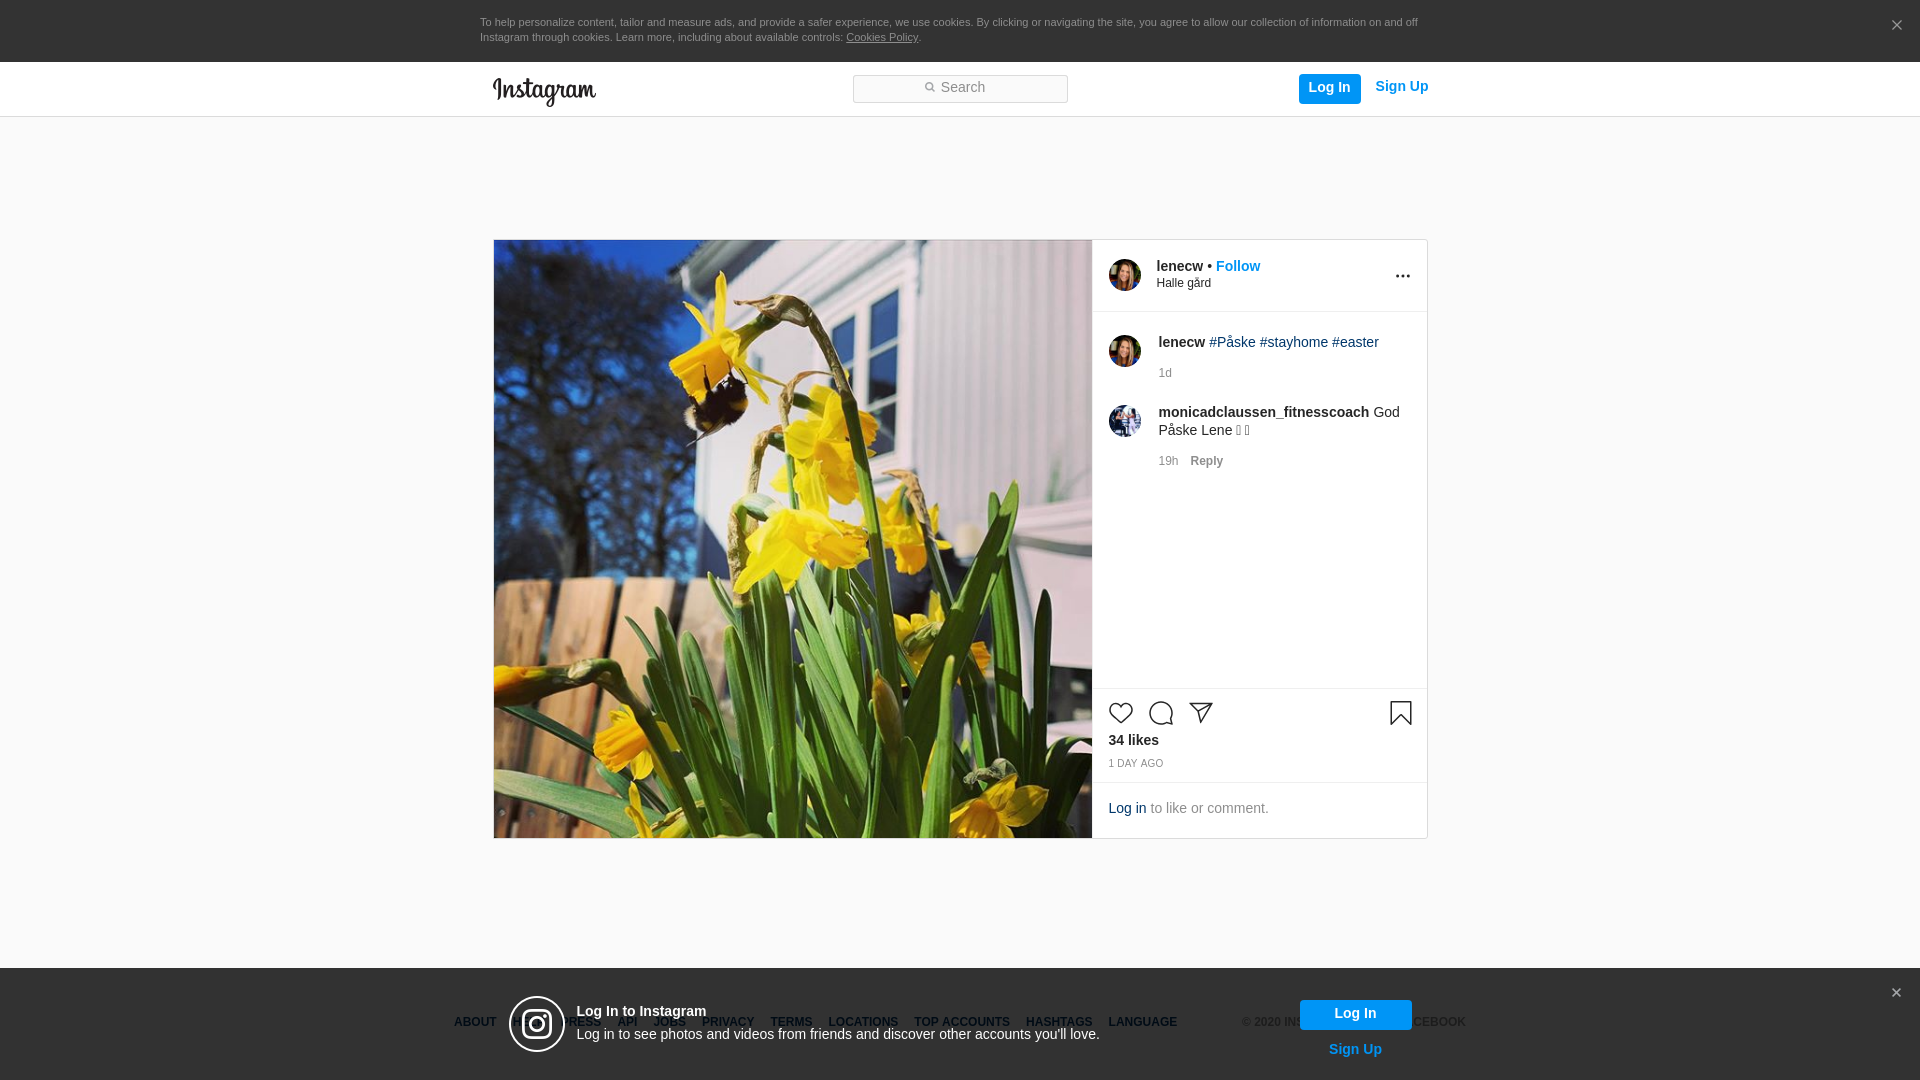Open the LANGUAGE selector in footer
This screenshot has height=1080, width=1920.
tap(1142, 1022)
